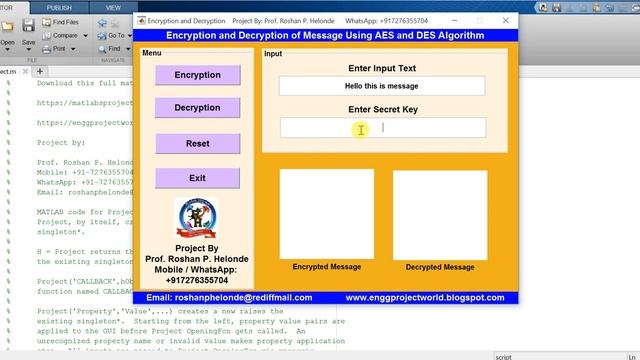Click the Exit button in Menu panel
Screen dimensions: 640x360
(x=198, y=178)
